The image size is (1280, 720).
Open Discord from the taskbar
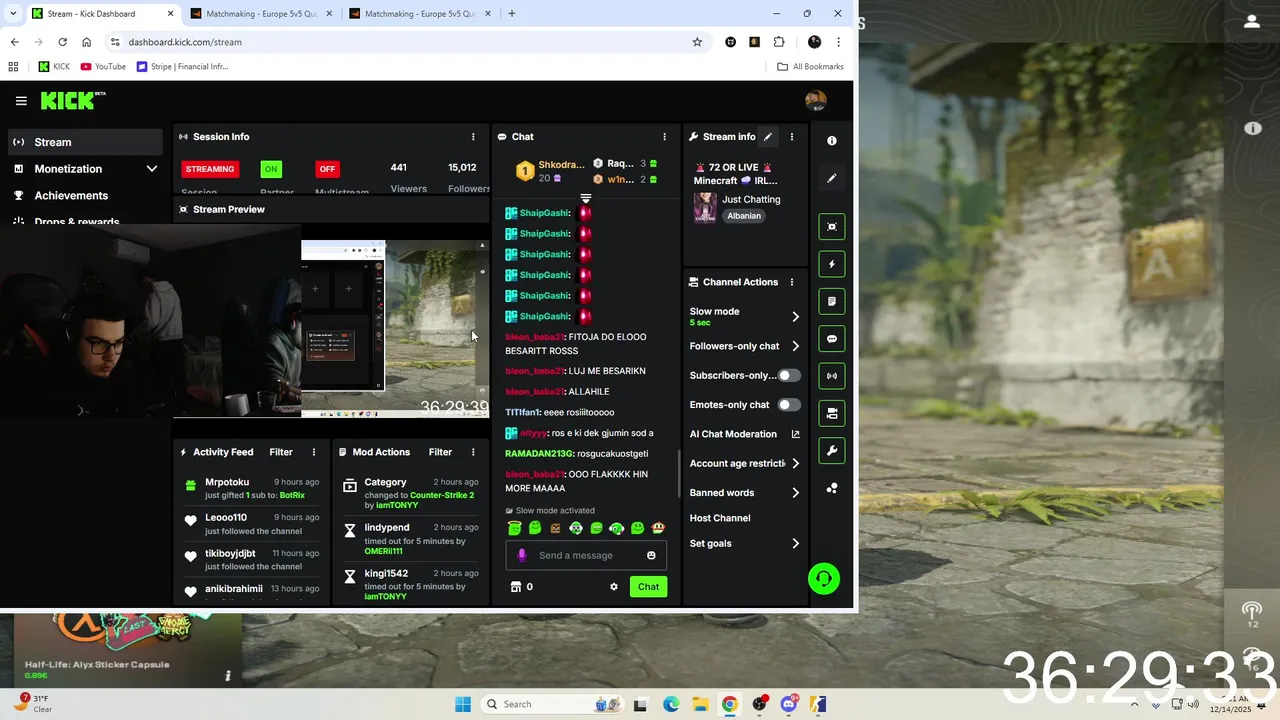789,704
